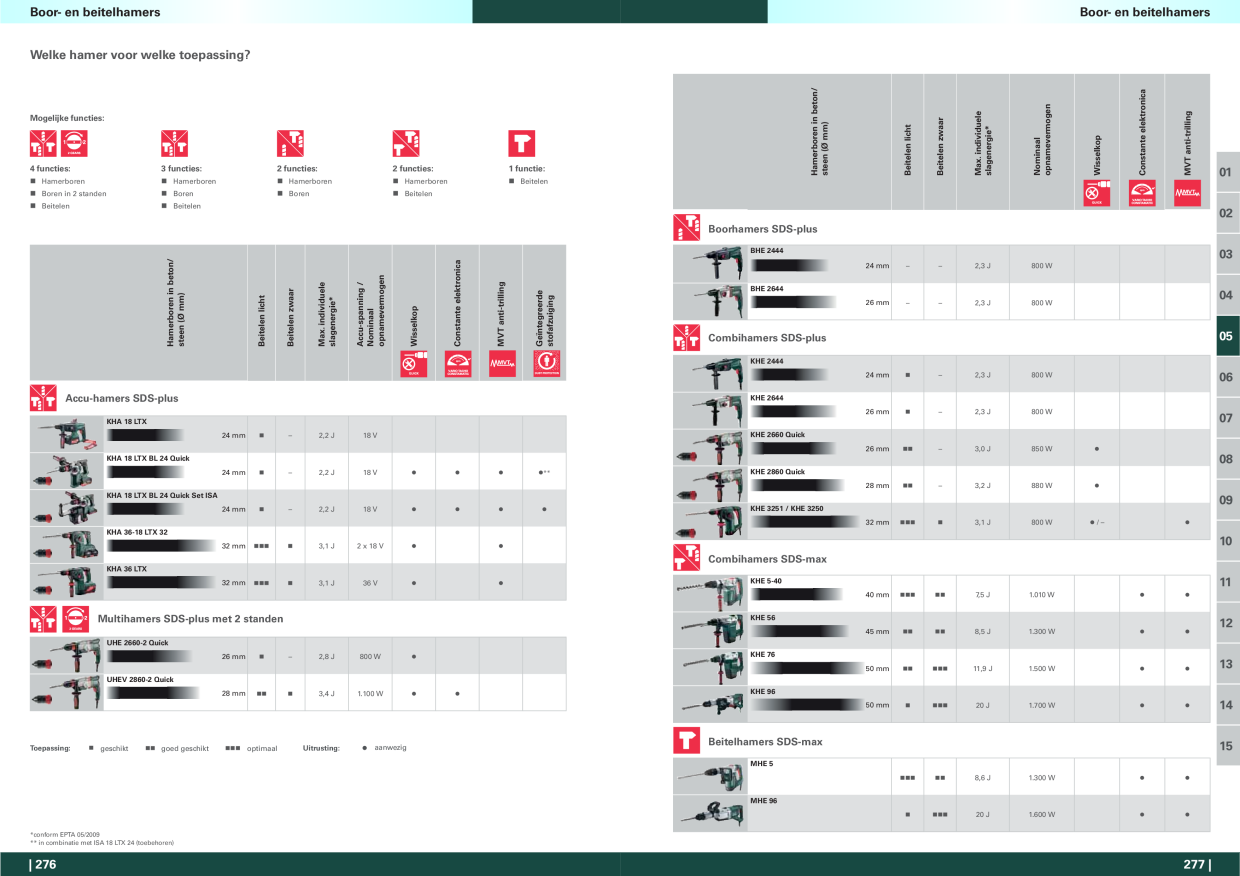Click the KHE 5-40 product image
Viewport: 1240px width, 876px height.
tap(709, 594)
